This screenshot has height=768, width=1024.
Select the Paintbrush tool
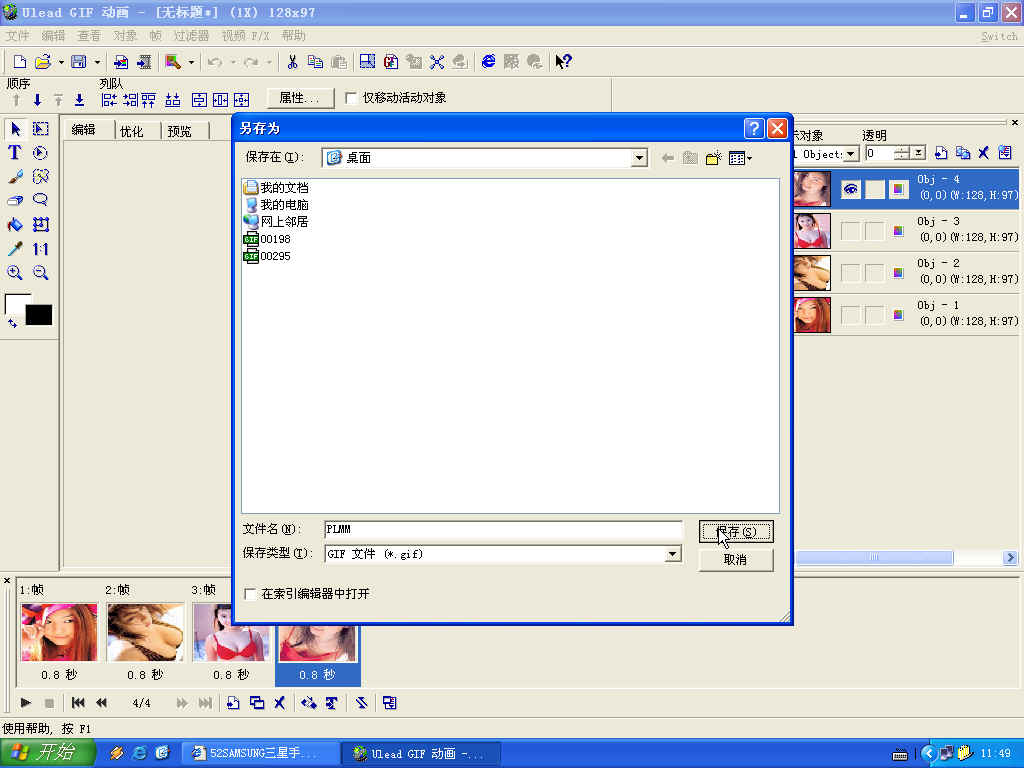point(14,176)
